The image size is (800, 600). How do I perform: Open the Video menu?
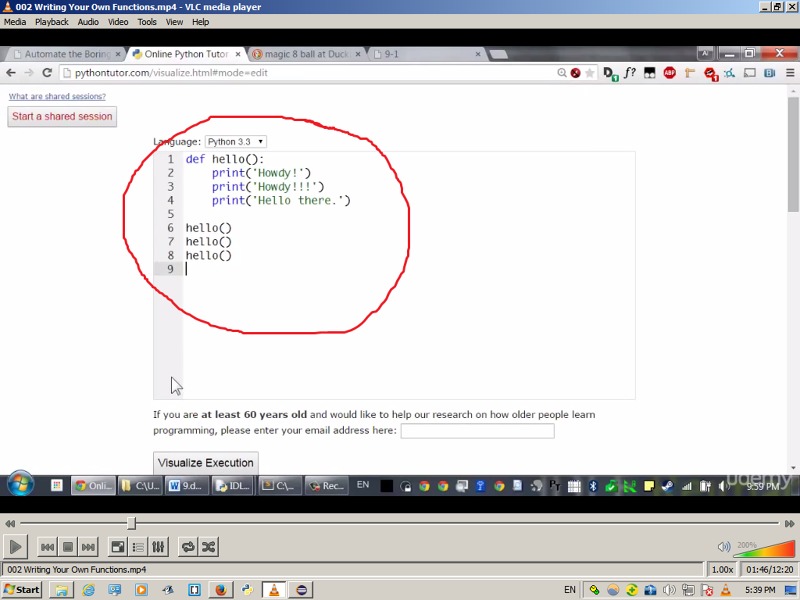click(118, 22)
